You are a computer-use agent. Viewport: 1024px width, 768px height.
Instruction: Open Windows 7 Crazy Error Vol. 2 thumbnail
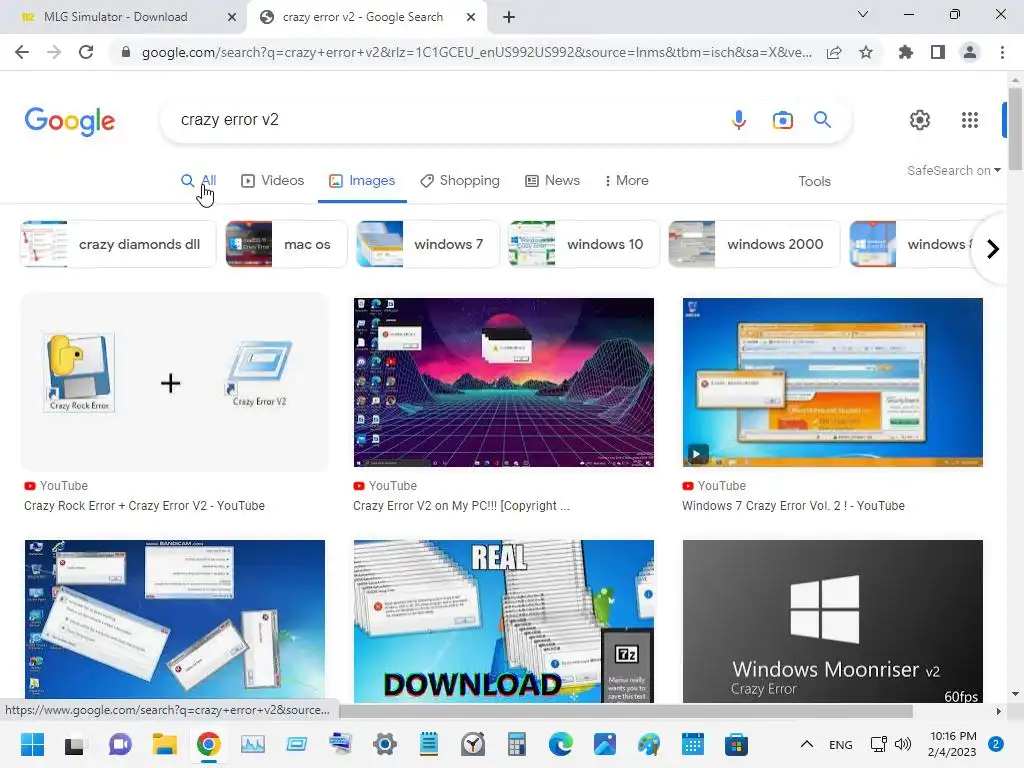click(x=833, y=382)
